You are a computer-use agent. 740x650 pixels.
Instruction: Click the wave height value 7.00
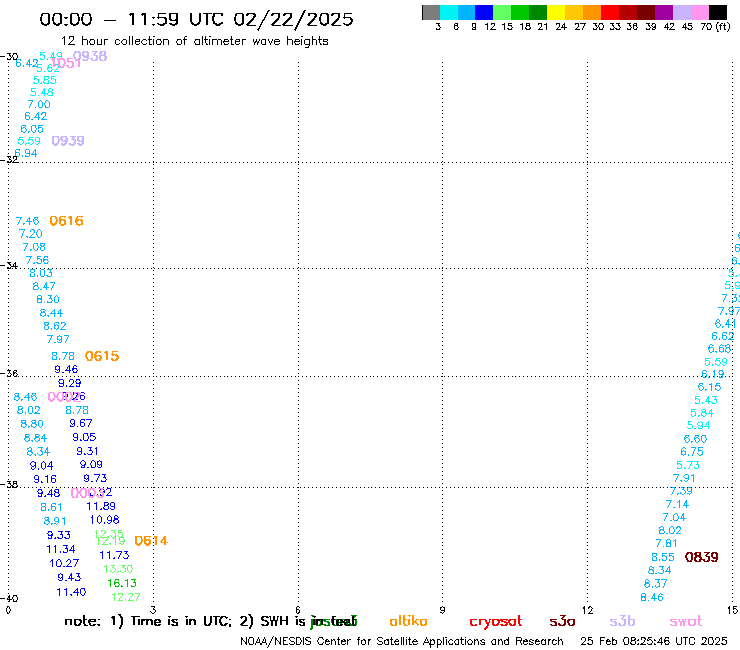(x=39, y=104)
